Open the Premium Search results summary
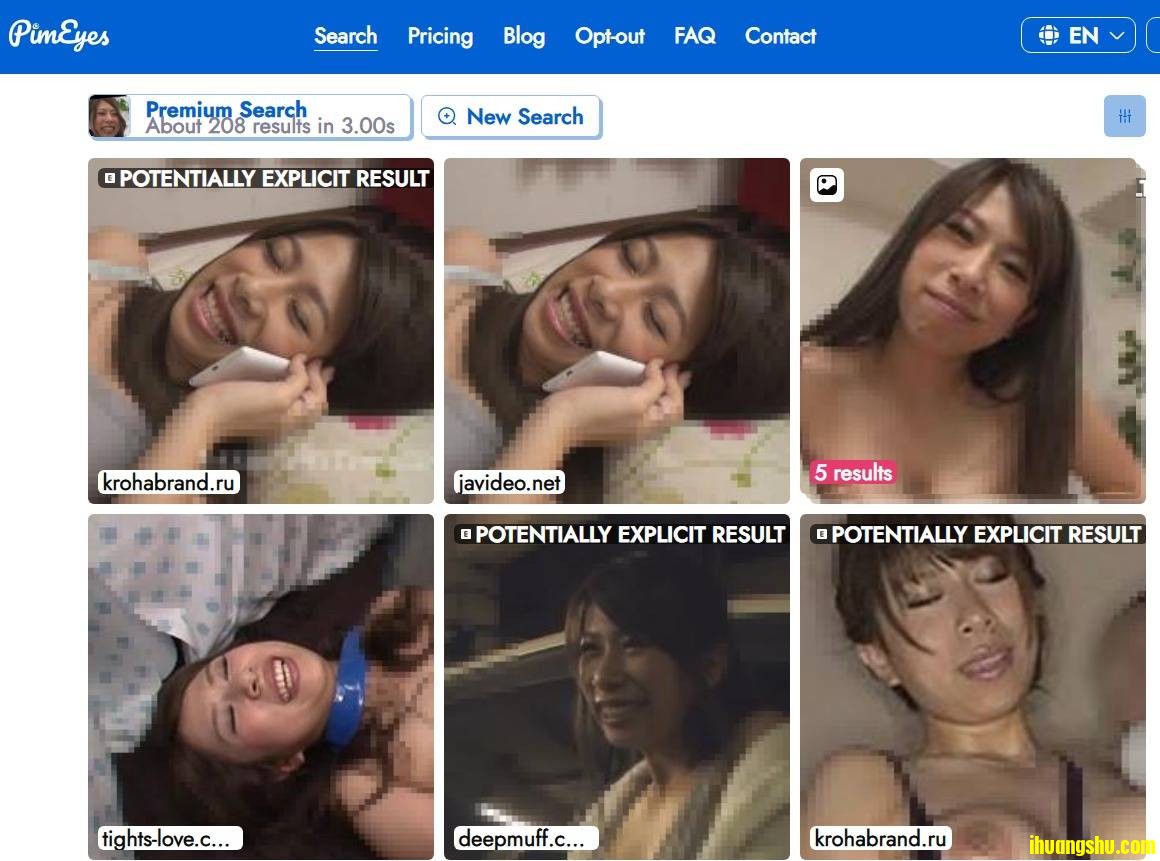Image resolution: width=1160 pixels, height=861 pixels. (x=270, y=117)
